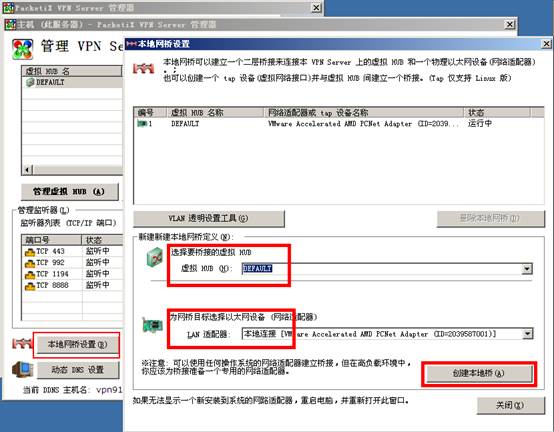This screenshot has width=554, height=432.
Task: Close the rear VPN Server manager window
Action: tap(317, 8)
